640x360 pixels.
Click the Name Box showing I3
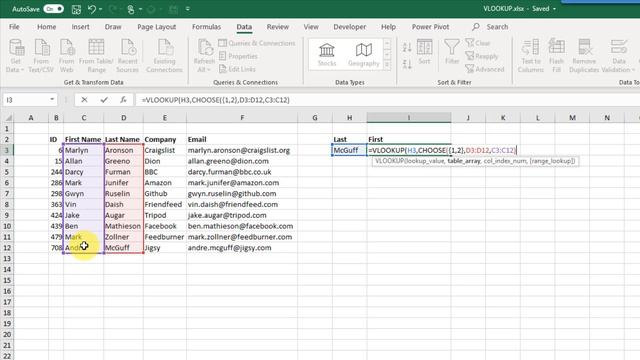tap(25, 100)
